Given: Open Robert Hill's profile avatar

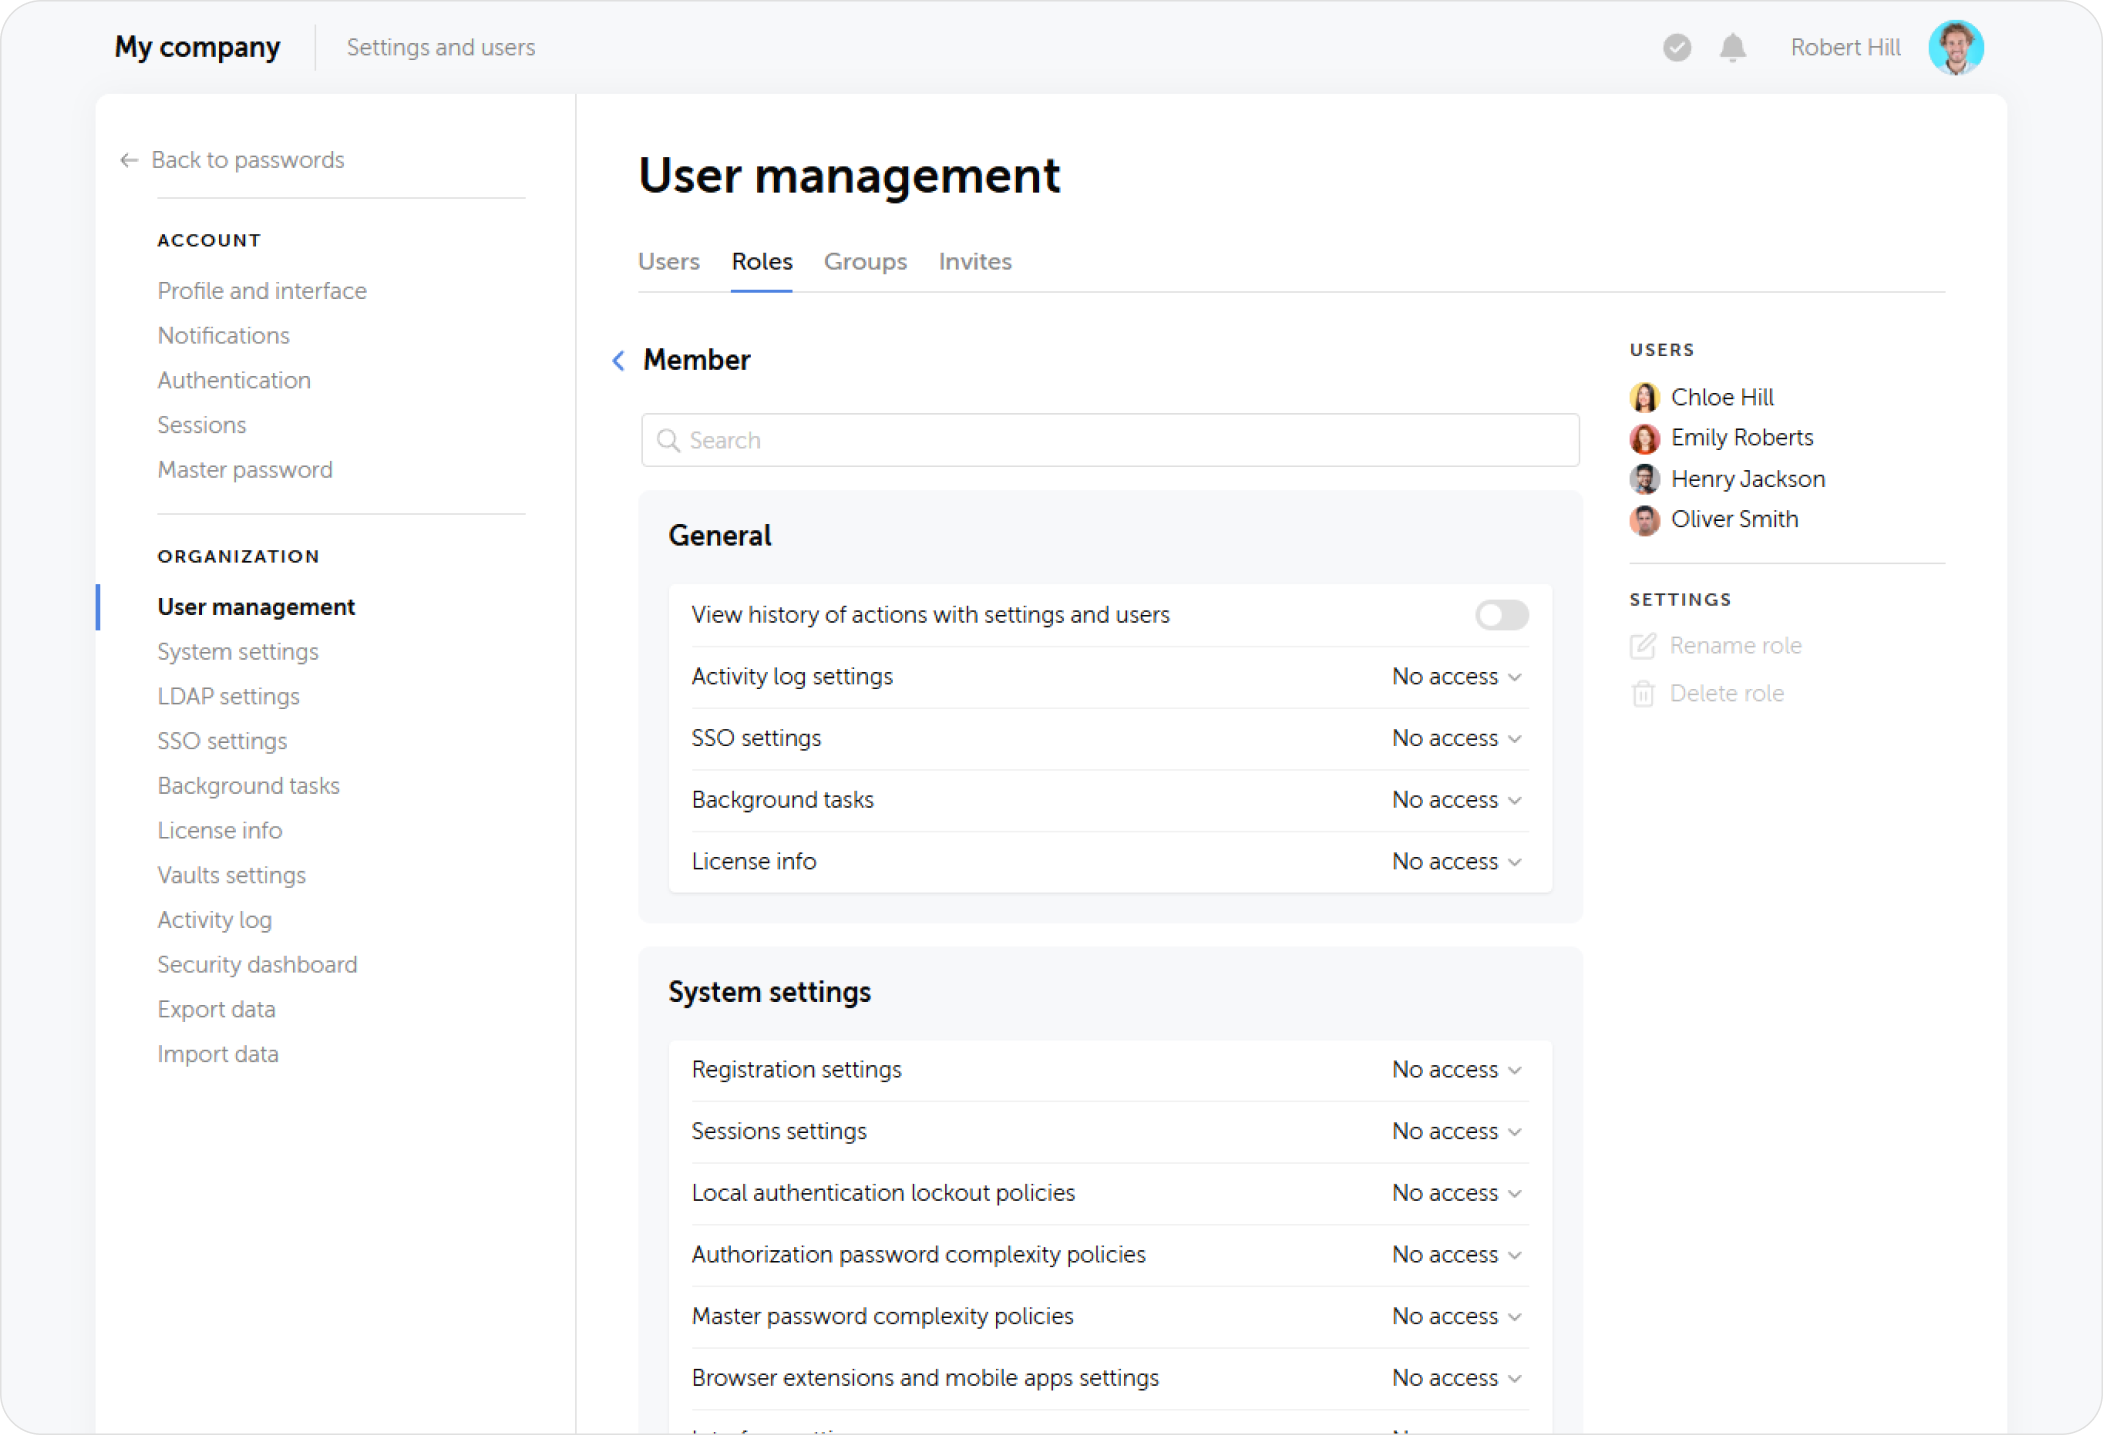Looking at the screenshot, I should pos(1955,47).
